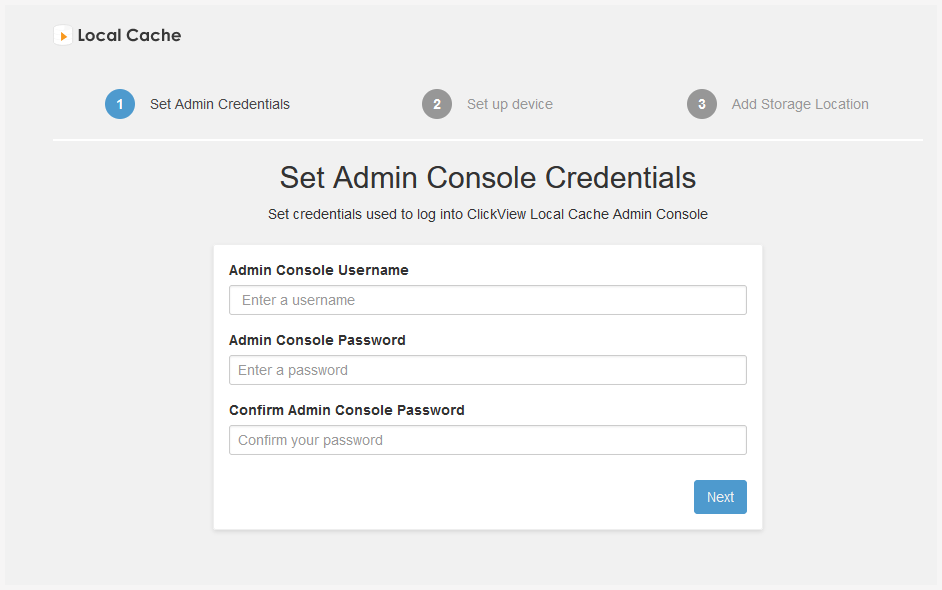Click the "Enter a username" placeholder text
The height and width of the screenshot is (590, 942).
tap(298, 300)
